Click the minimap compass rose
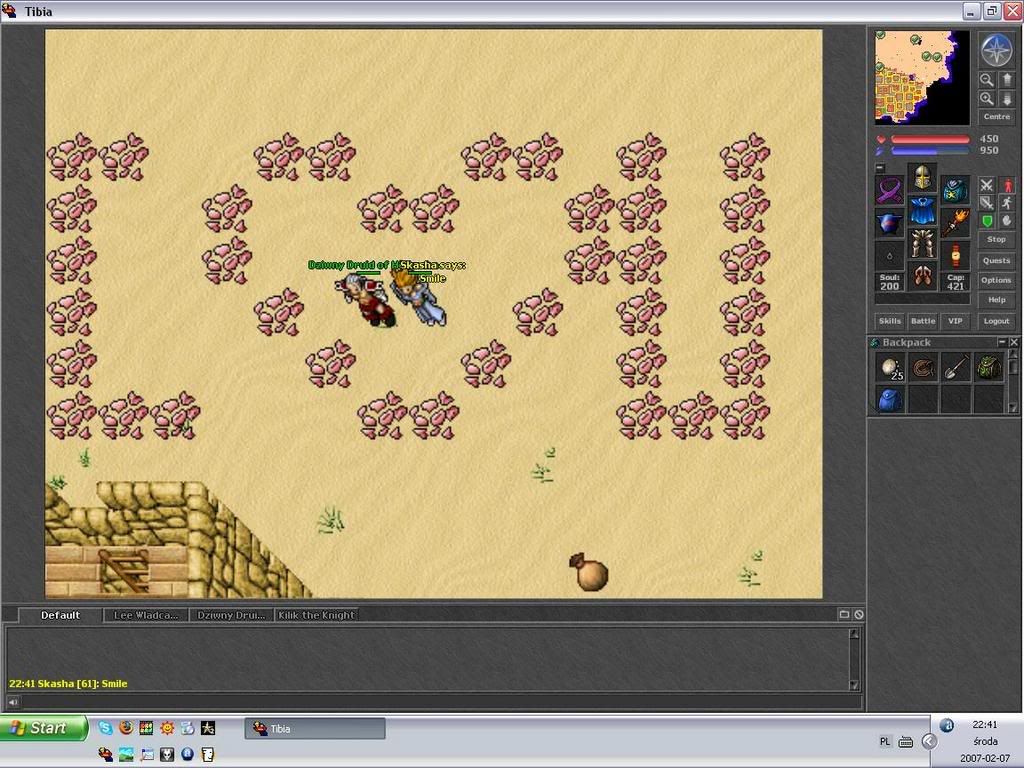Viewport: 1024px width, 768px height. [996, 50]
